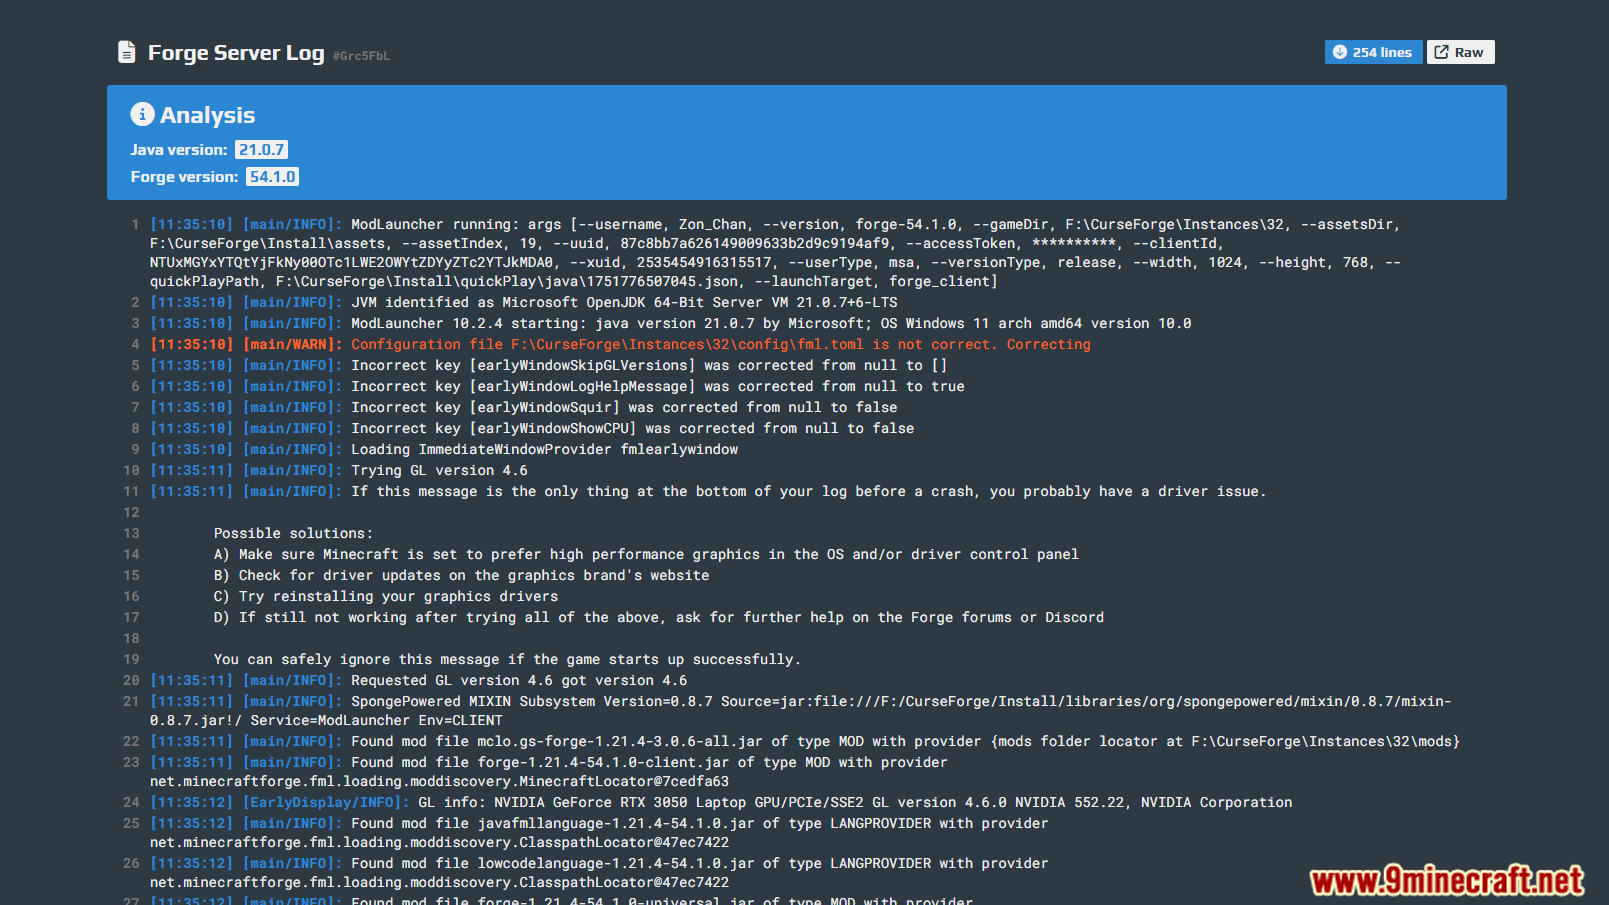Image resolution: width=1609 pixels, height=905 pixels.
Task: Click solution A about high performance graphics
Action: pyautogui.click(x=646, y=555)
